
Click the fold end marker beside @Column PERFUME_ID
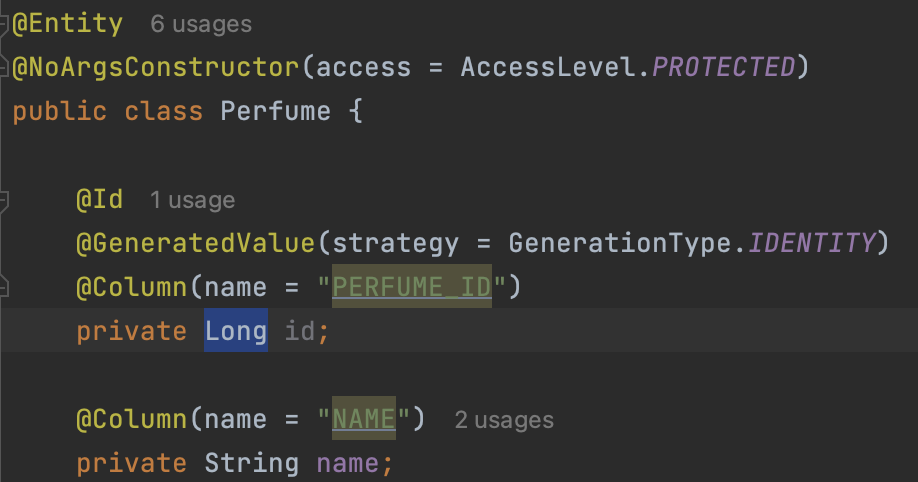coord(4,286)
